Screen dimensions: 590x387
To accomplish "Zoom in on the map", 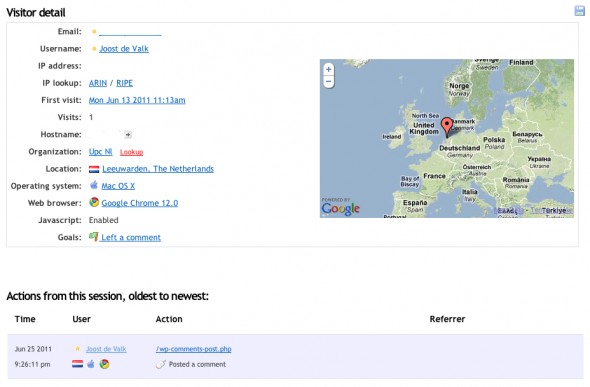I will tap(328, 69).
